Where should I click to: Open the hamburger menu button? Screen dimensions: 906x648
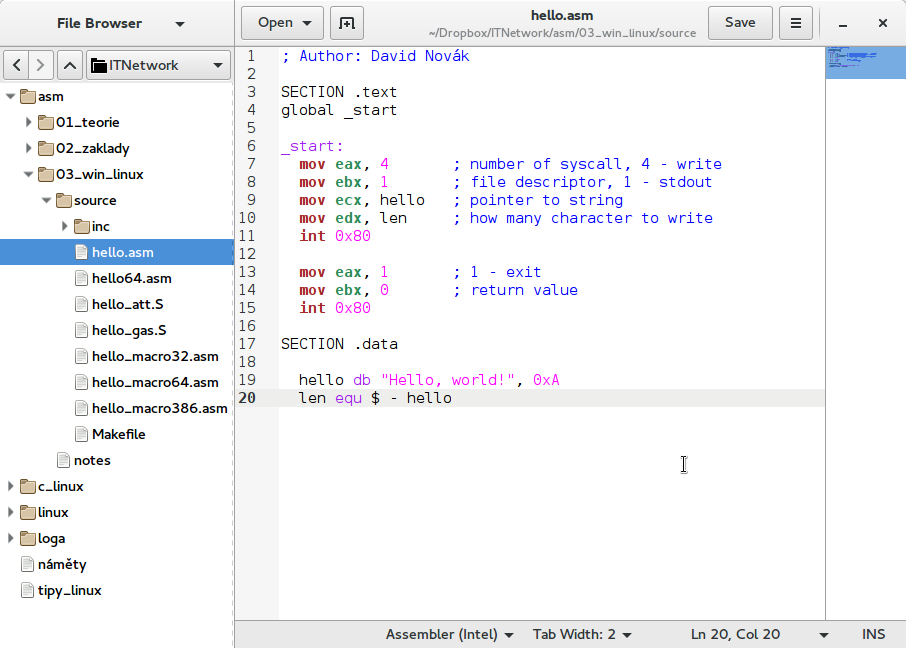(795, 23)
